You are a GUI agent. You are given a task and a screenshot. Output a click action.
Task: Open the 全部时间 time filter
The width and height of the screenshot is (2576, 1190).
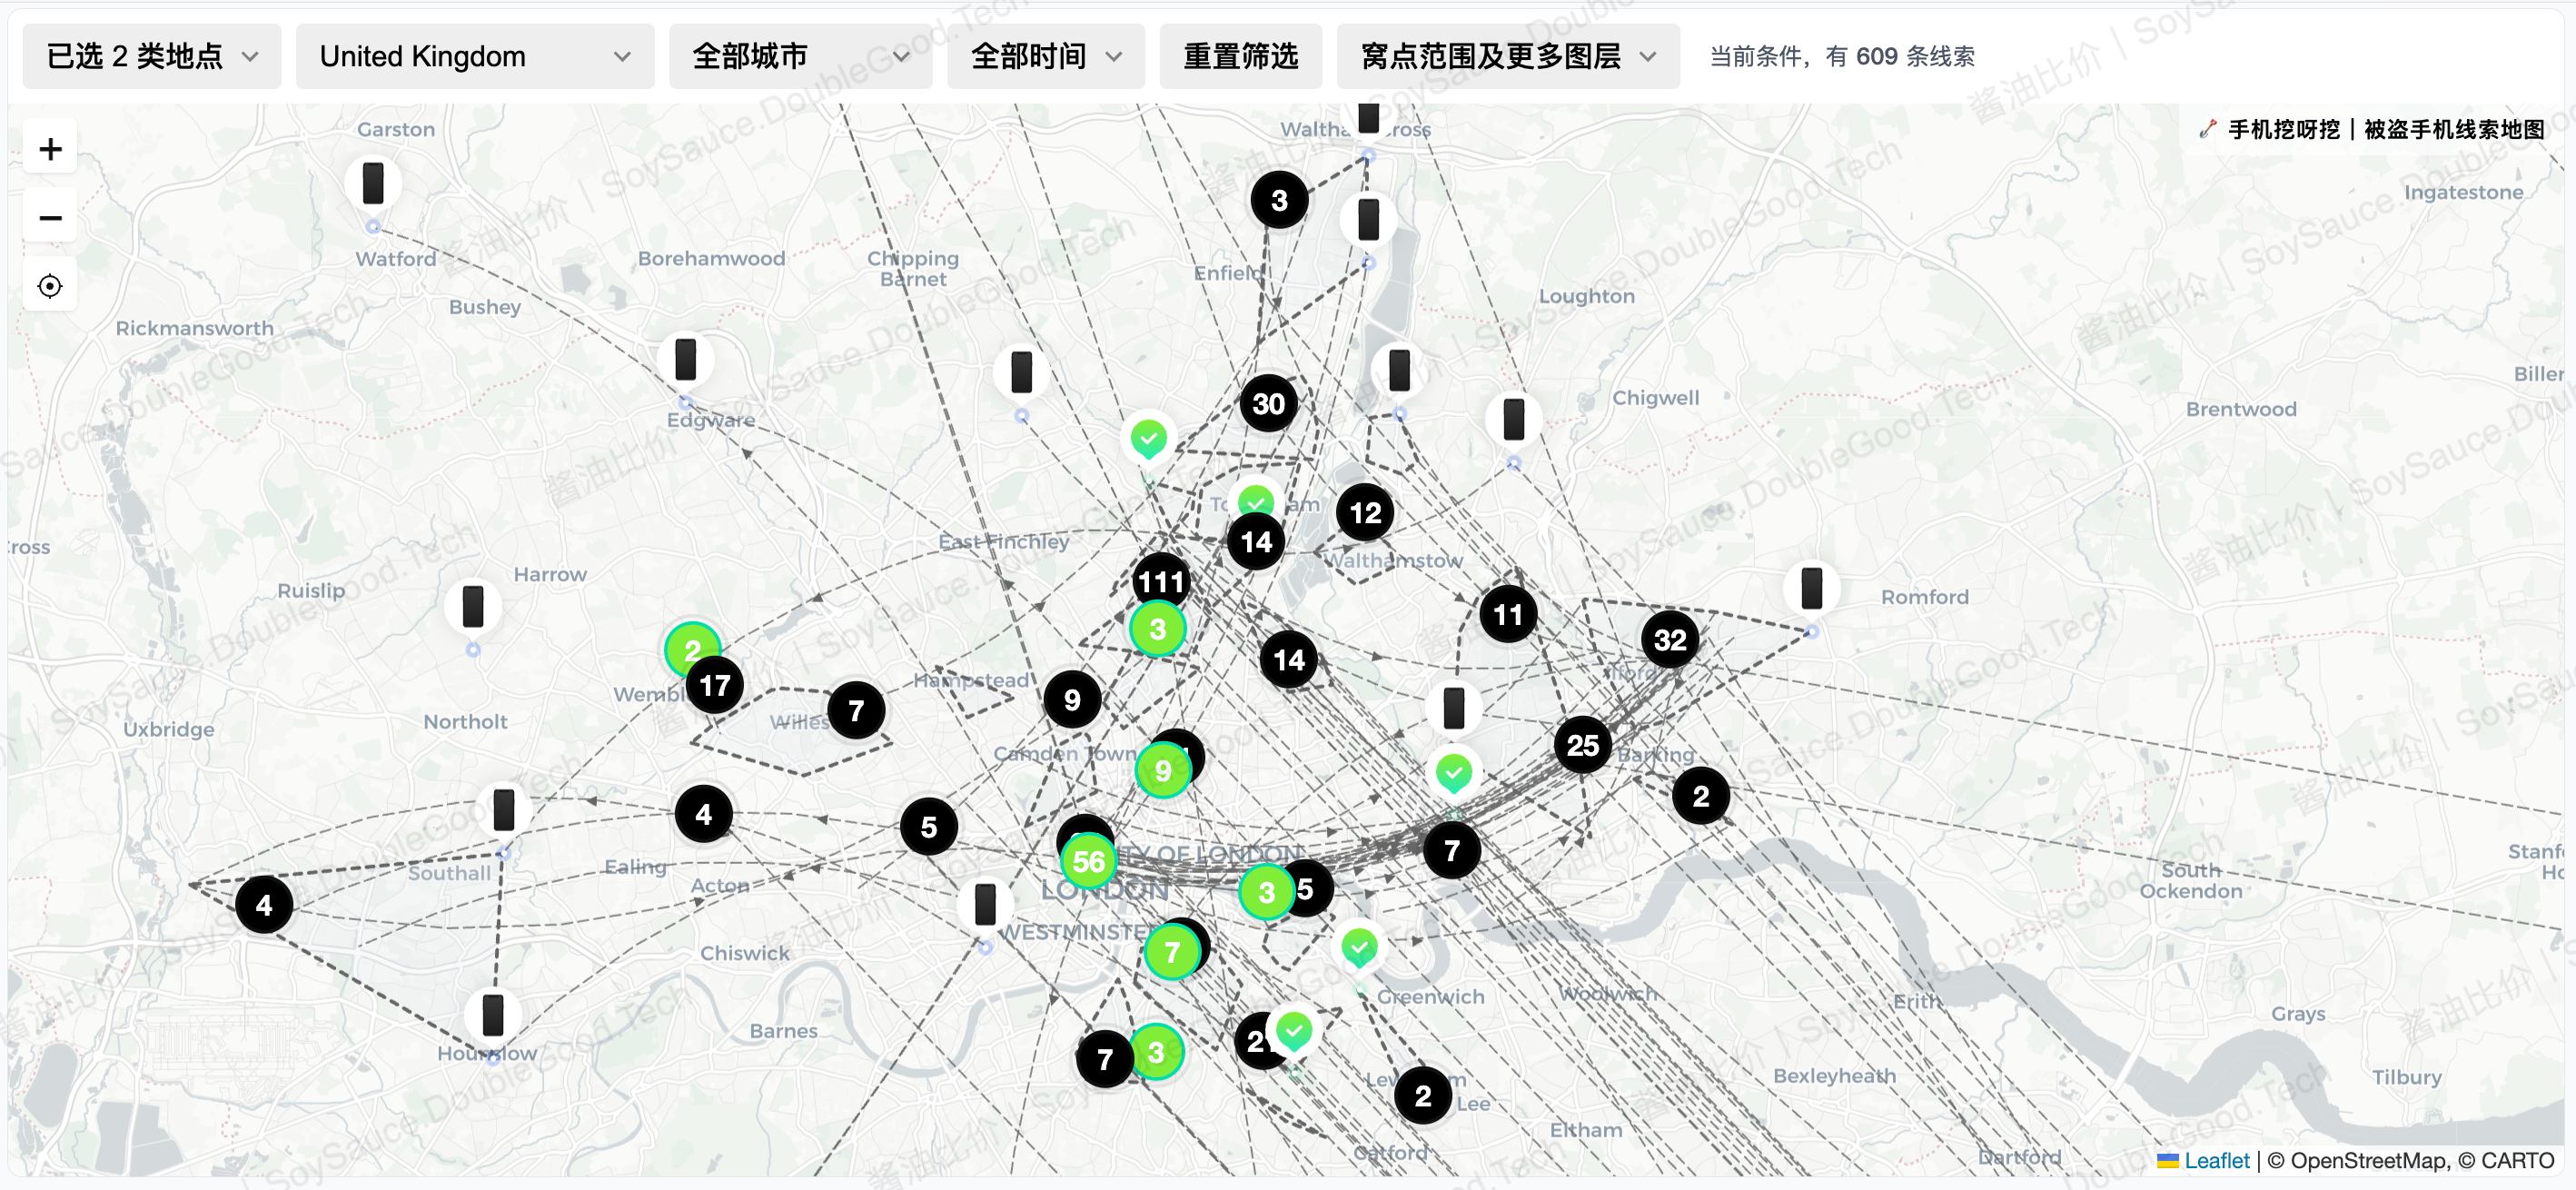[x=1045, y=57]
